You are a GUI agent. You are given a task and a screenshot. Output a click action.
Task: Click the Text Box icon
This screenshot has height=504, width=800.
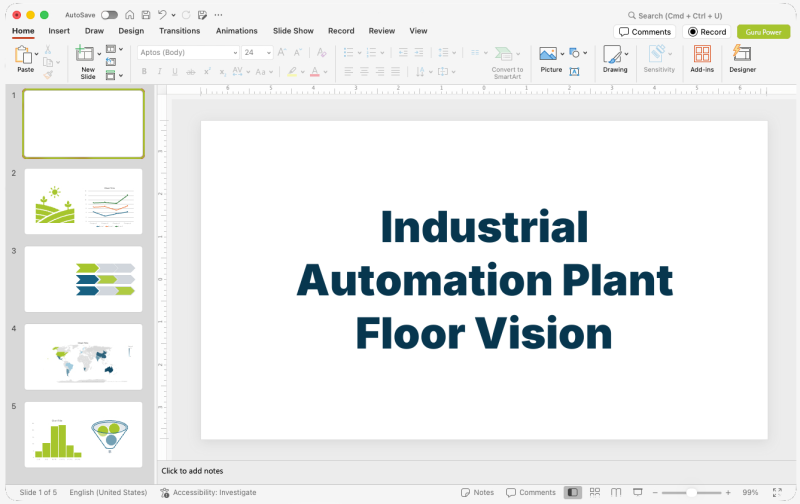(x=574, y=72)
